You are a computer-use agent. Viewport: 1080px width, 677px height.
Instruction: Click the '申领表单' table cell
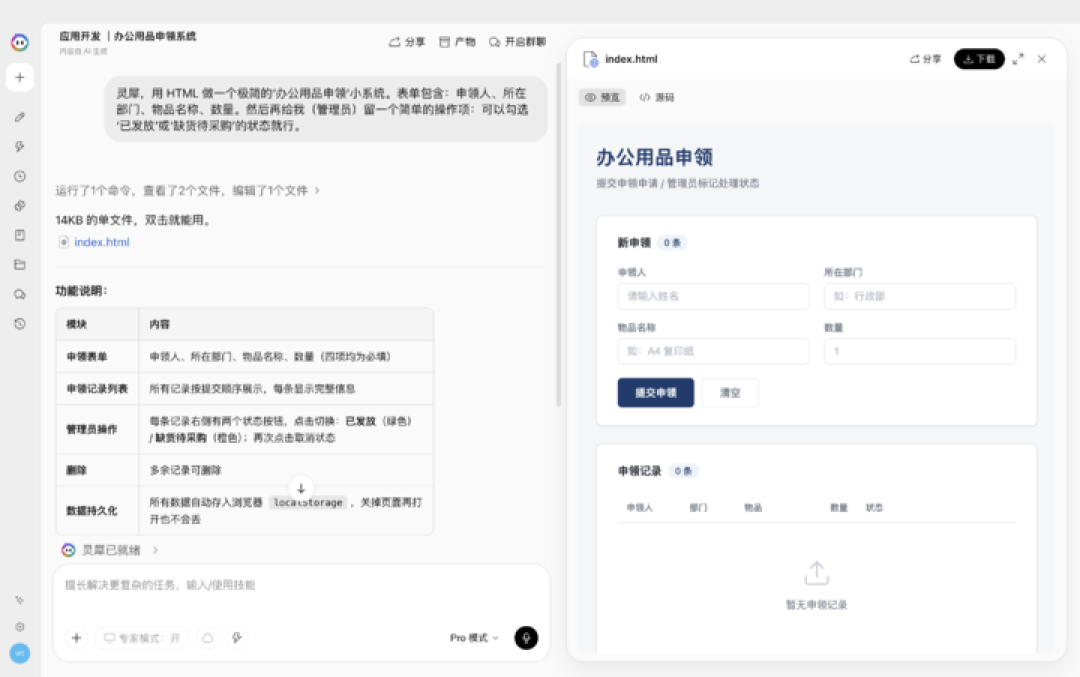click(x=97, y=357)
